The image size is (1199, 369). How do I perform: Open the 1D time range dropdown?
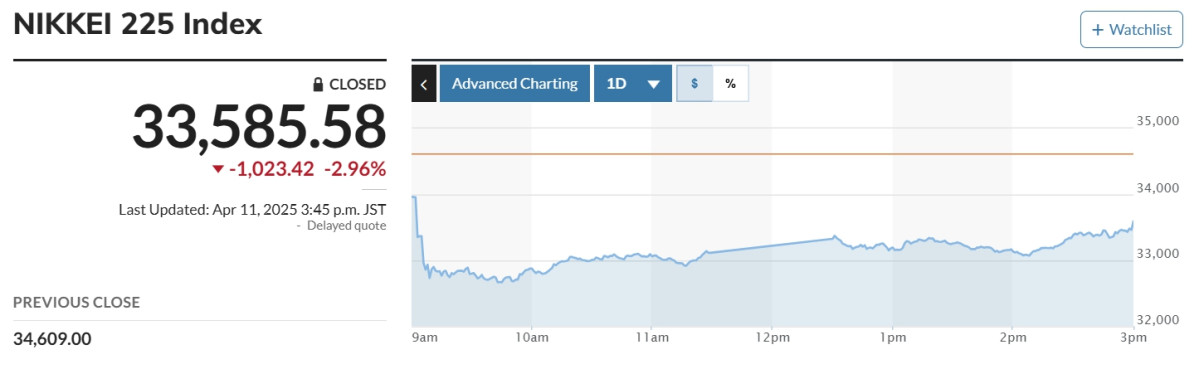point(632,83)
